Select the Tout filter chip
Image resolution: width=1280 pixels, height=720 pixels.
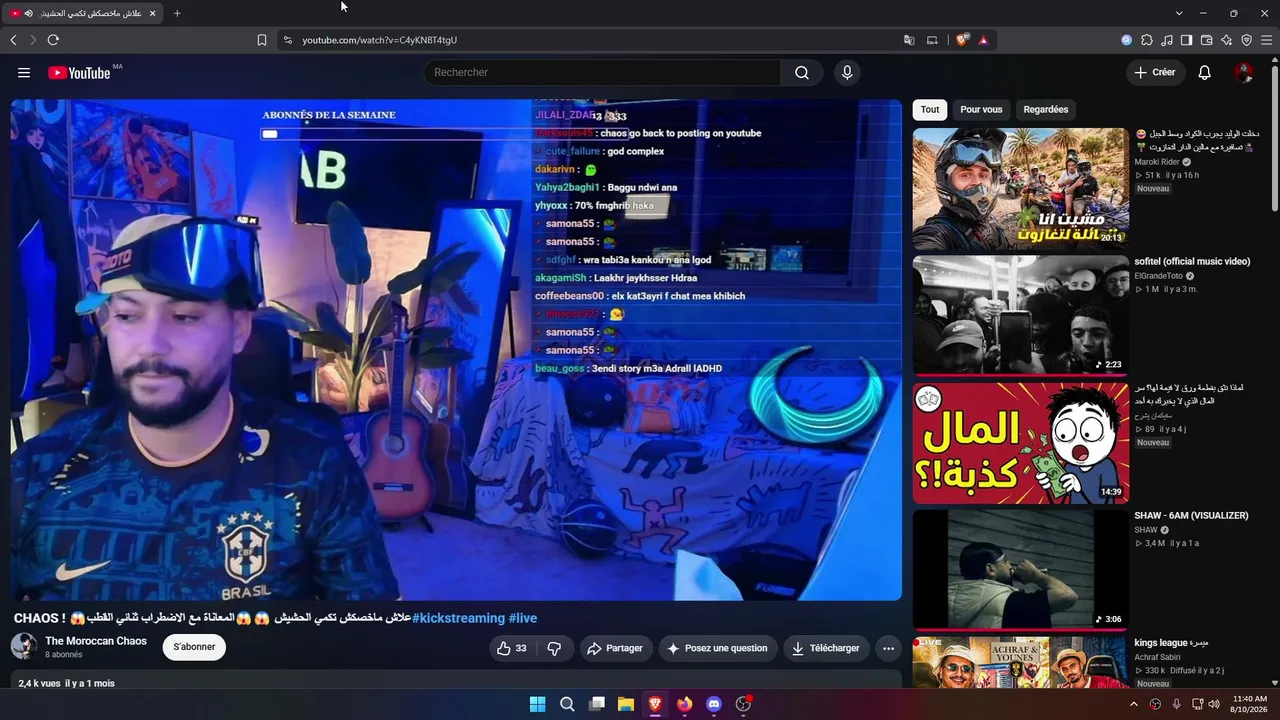click(930, 110)
